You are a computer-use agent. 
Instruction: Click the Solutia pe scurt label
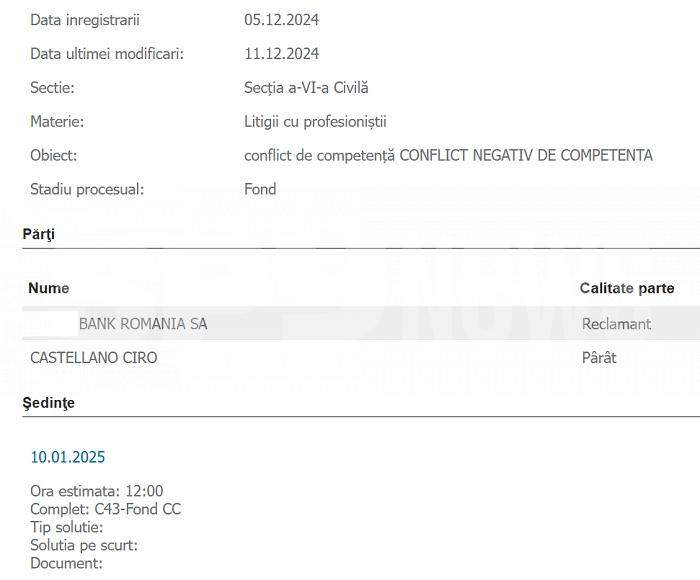click(84, 545)
